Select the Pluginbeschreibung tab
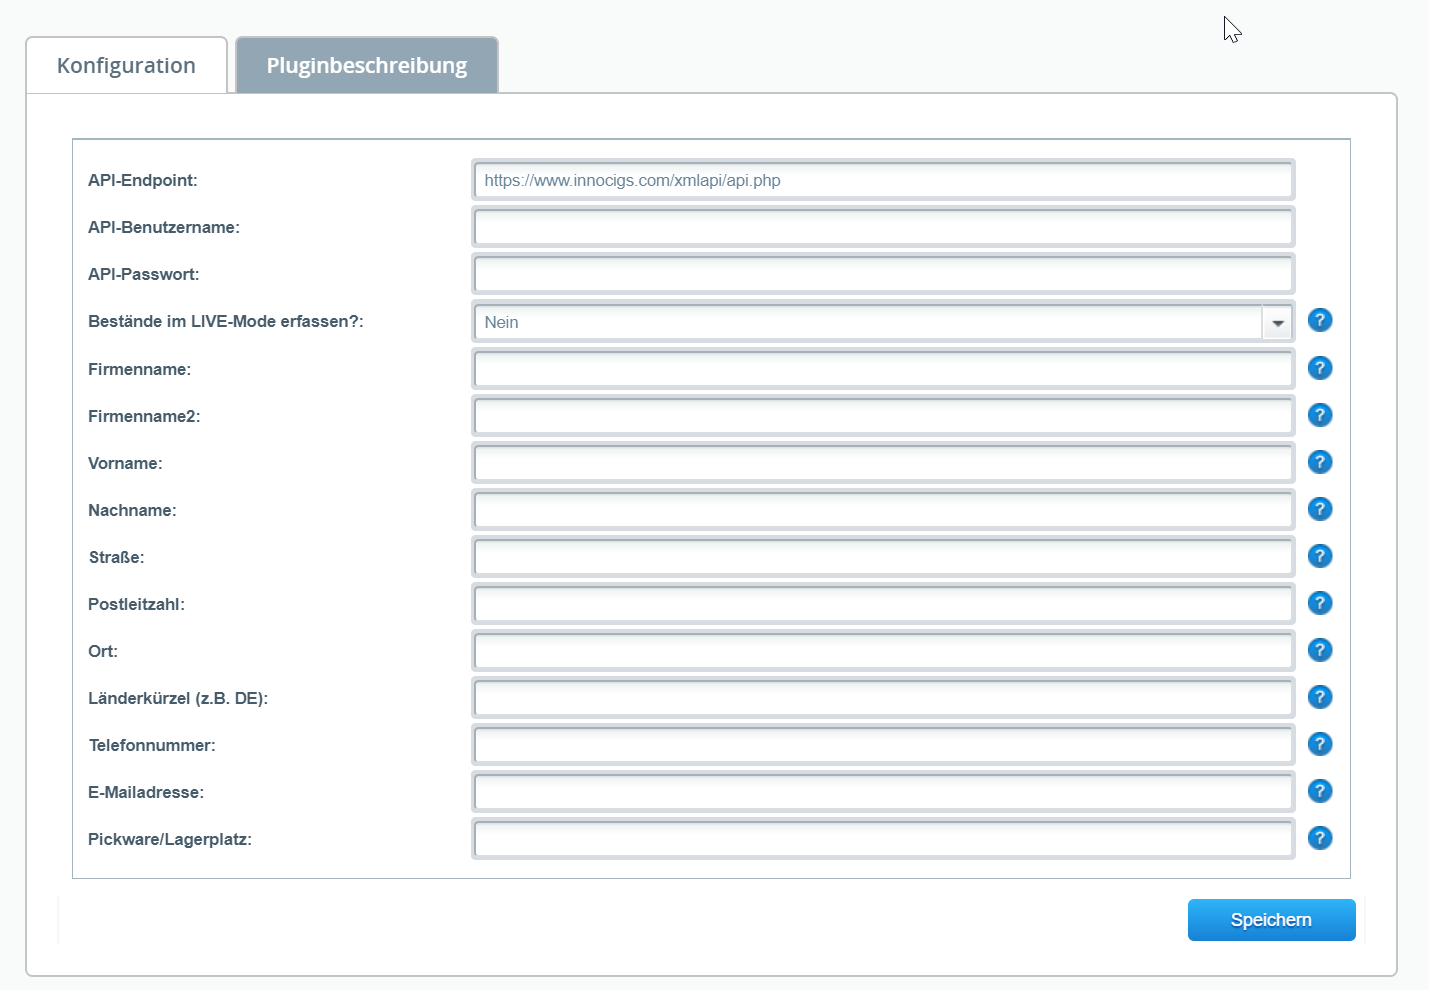The width and height of the screenshot is (1429, 990). coord(367,65)
